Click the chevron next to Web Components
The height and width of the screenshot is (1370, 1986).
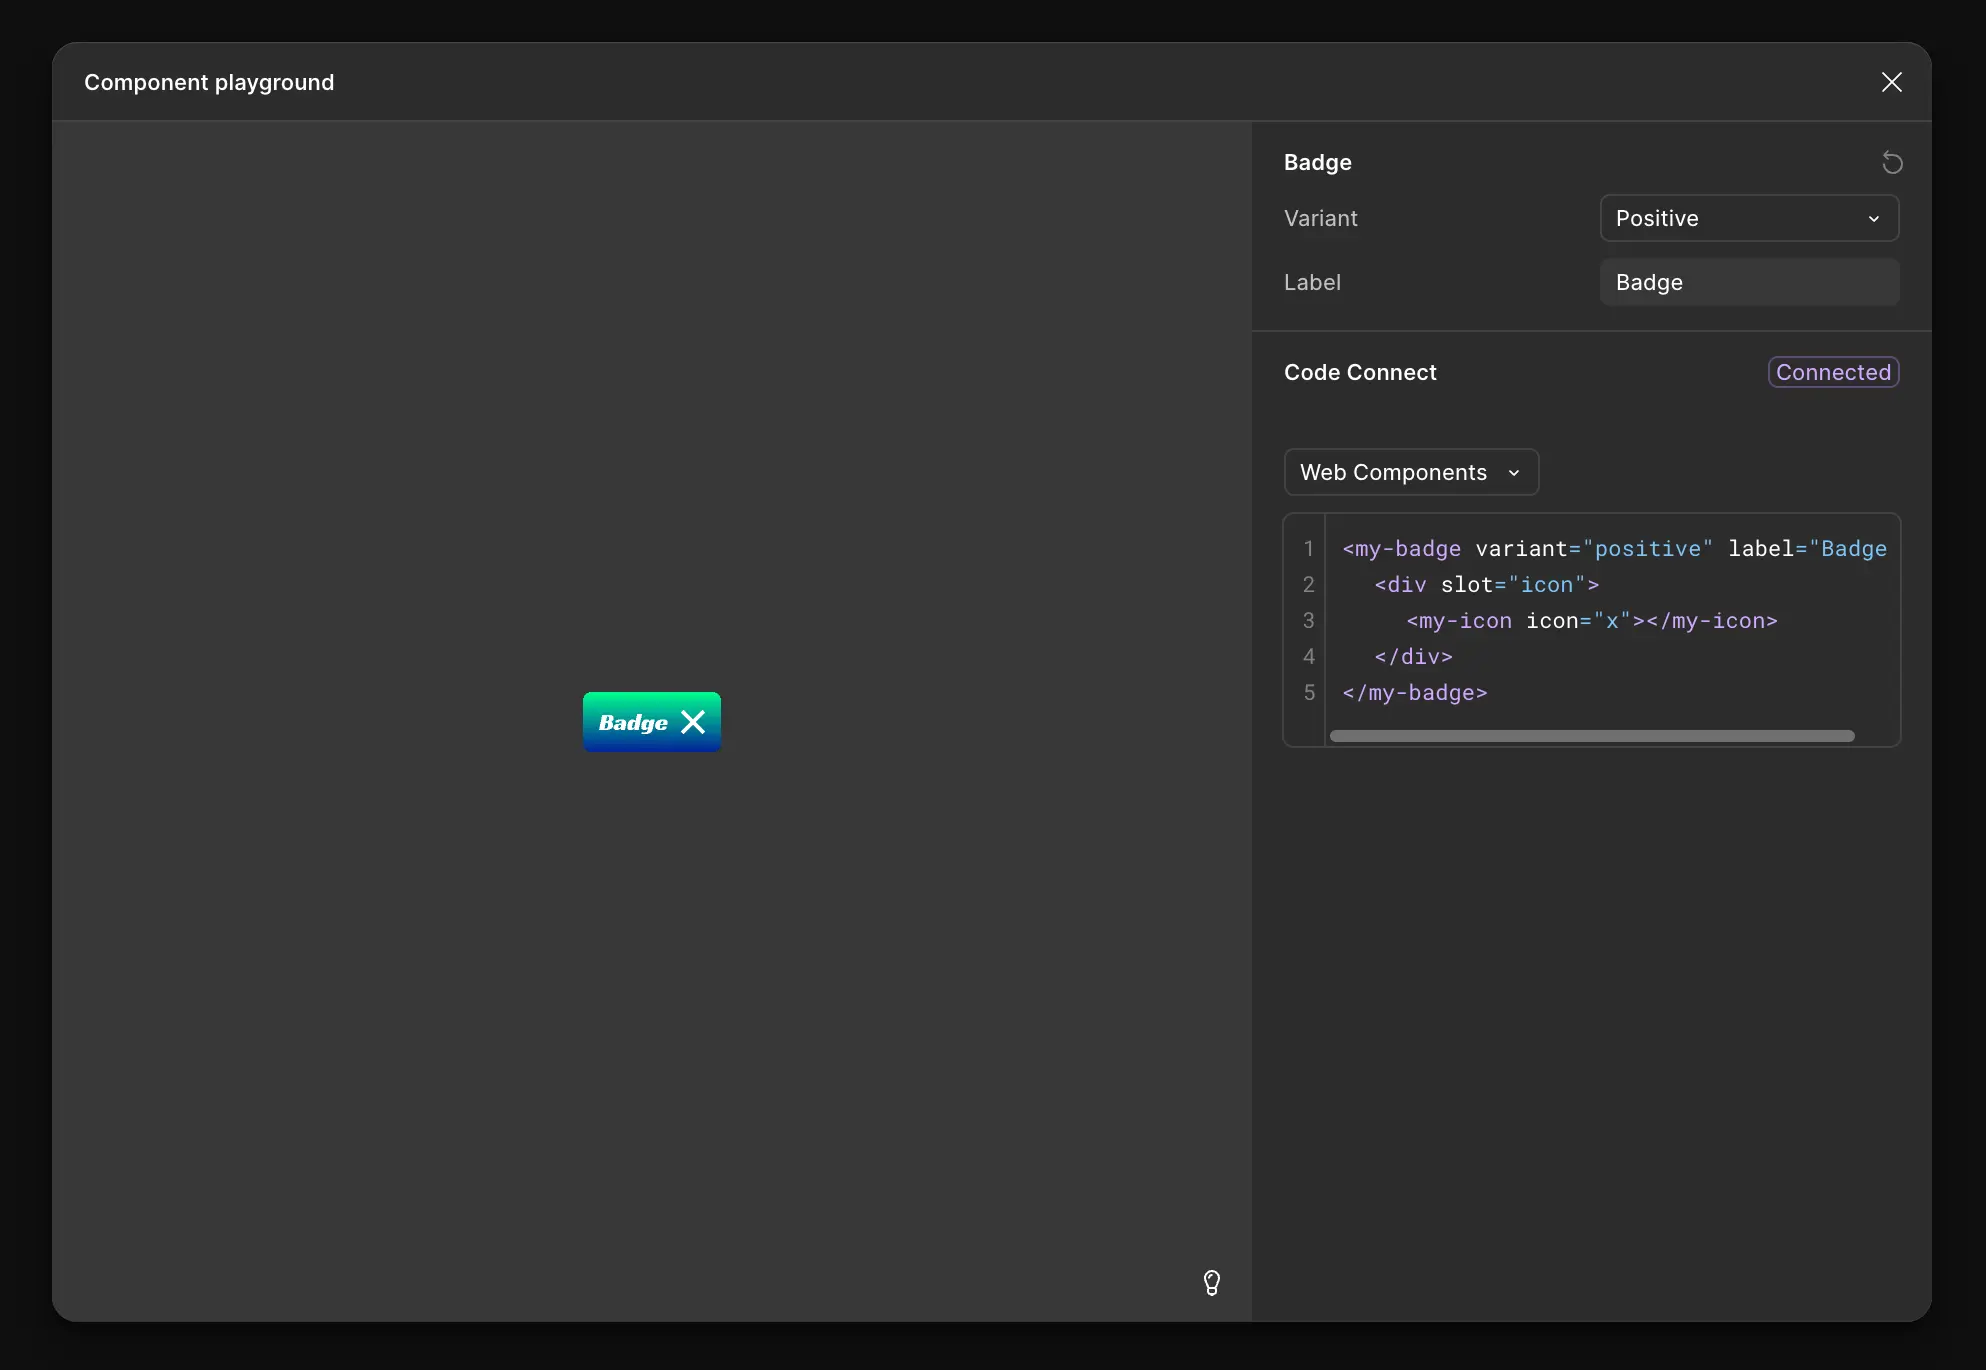pyautogui.click(x=1514, y=472)
